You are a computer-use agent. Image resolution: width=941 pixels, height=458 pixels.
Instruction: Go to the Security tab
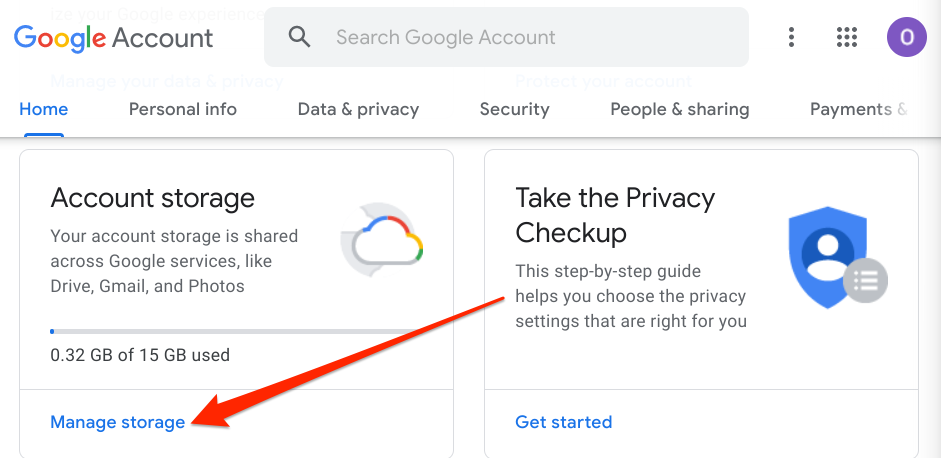[x=514, y=109]
